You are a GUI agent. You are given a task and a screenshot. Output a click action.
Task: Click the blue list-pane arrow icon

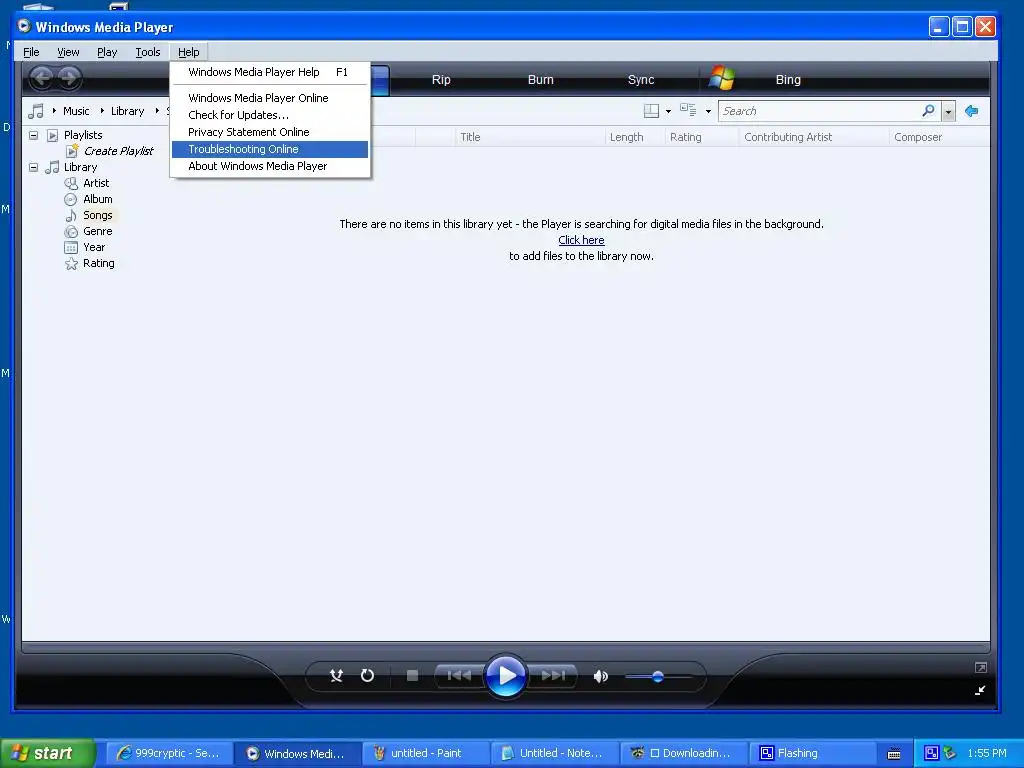[x=972, y=111]
